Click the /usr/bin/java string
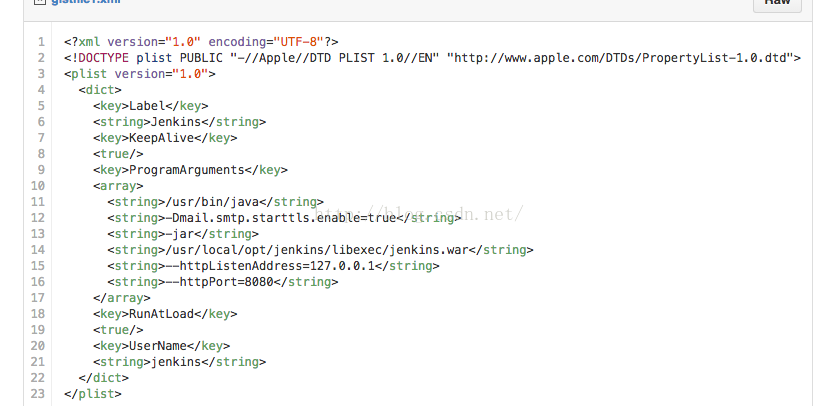 pos(216,202)
